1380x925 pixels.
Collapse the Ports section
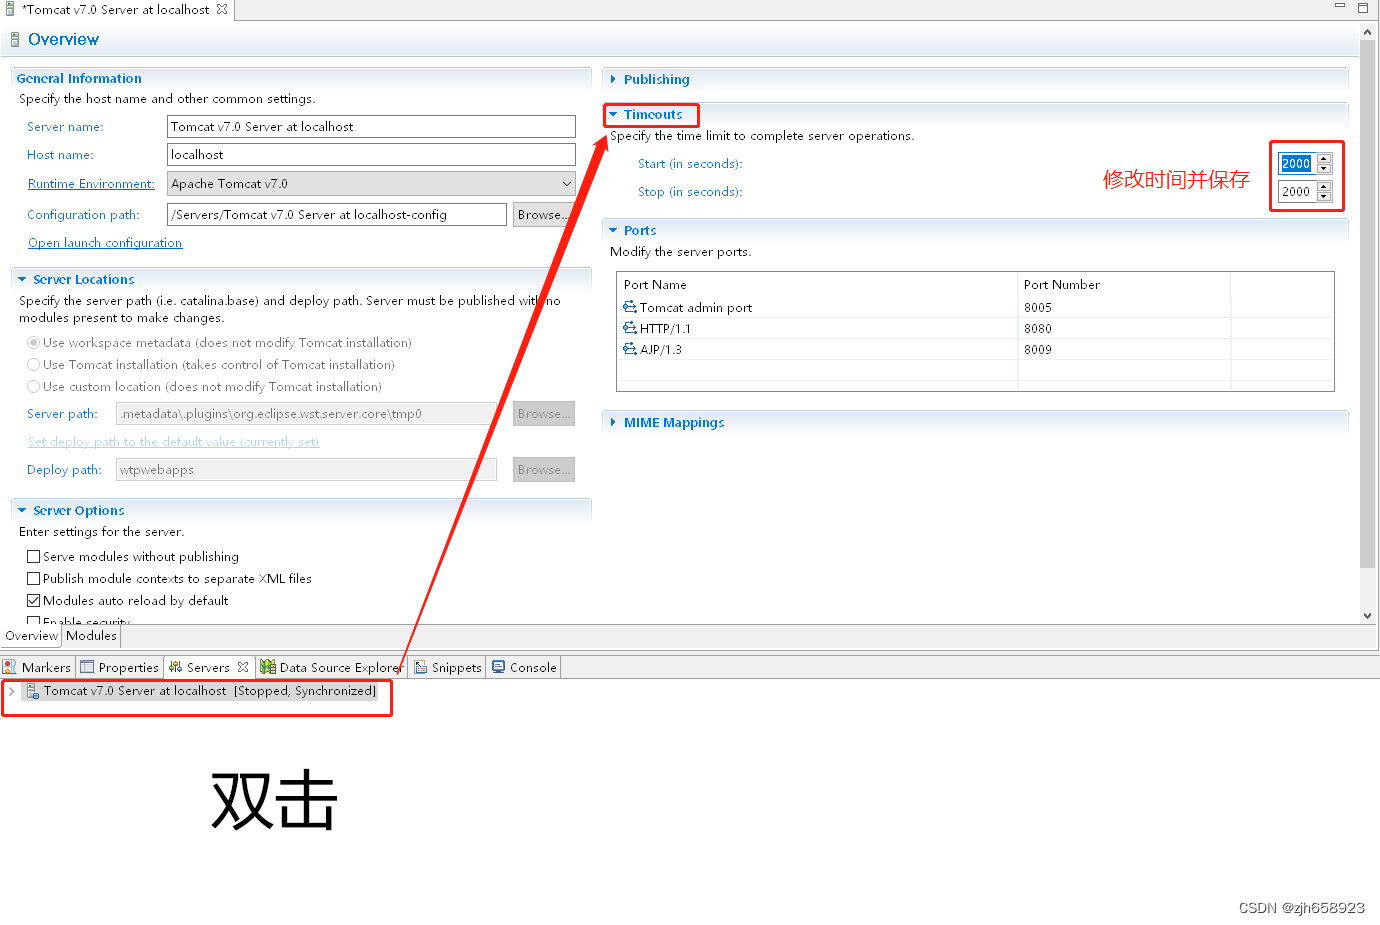click(613, 230)
